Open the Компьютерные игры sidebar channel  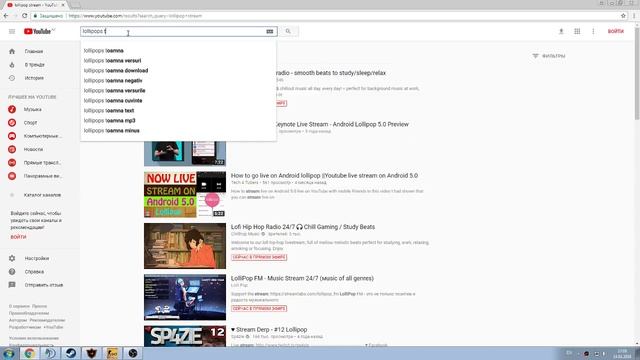coord(40,136)
